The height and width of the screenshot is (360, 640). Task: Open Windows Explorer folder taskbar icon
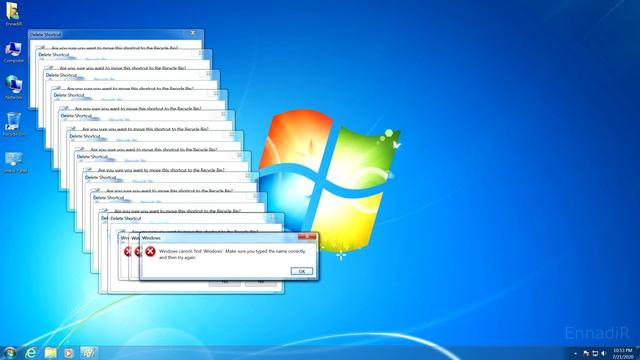[50, 353]
